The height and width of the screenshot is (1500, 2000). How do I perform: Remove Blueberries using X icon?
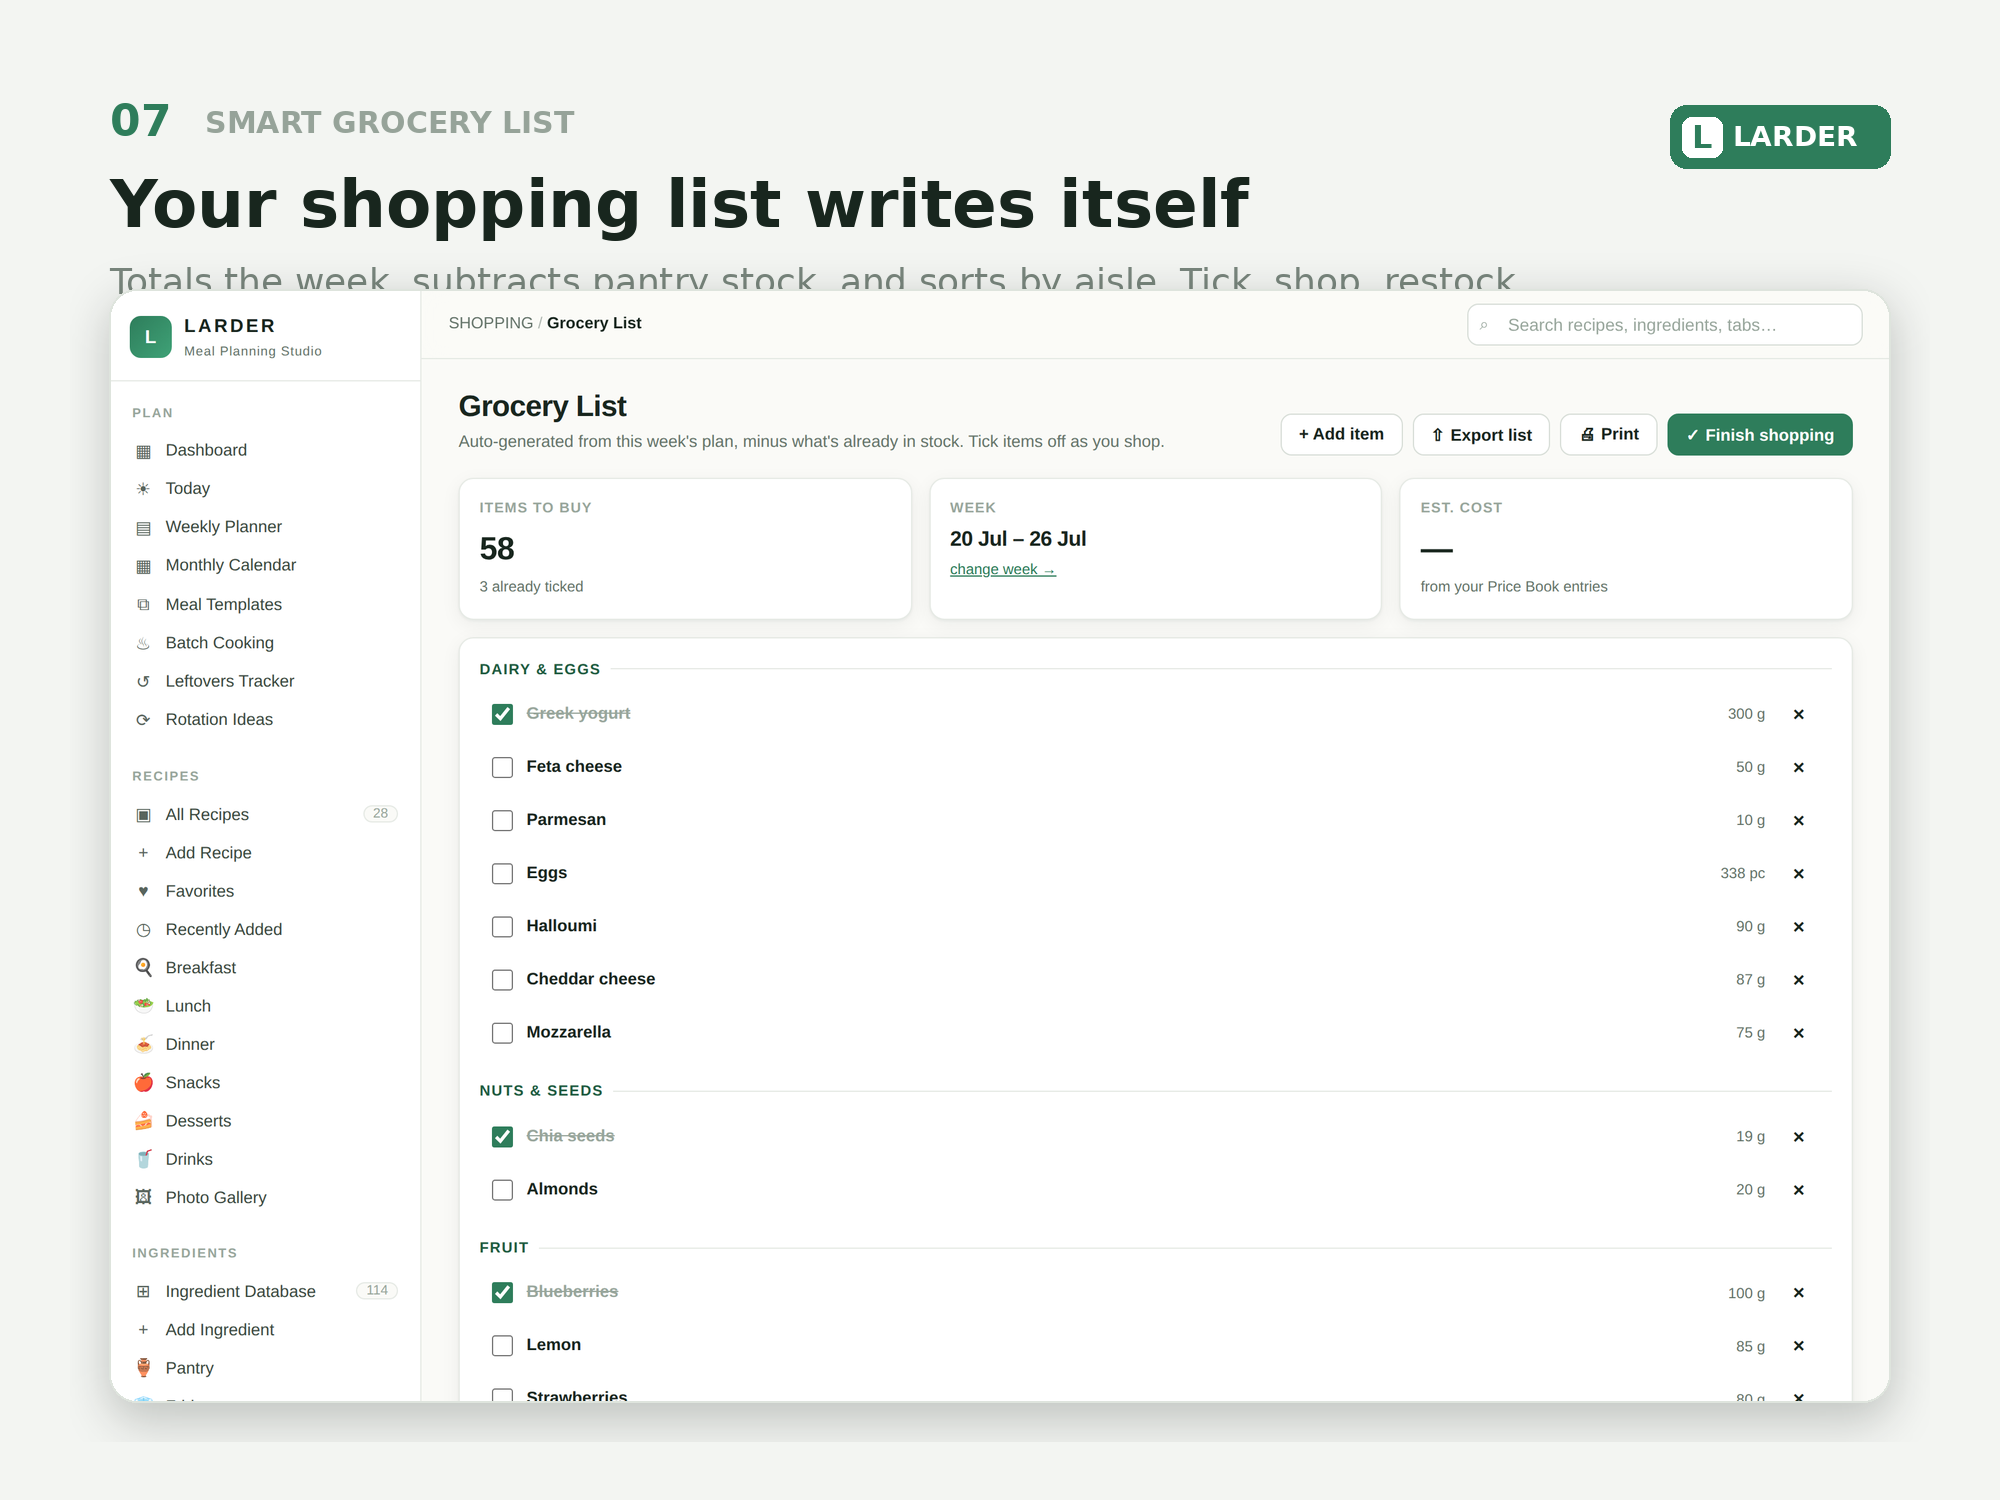(x=1798, y=1293)
